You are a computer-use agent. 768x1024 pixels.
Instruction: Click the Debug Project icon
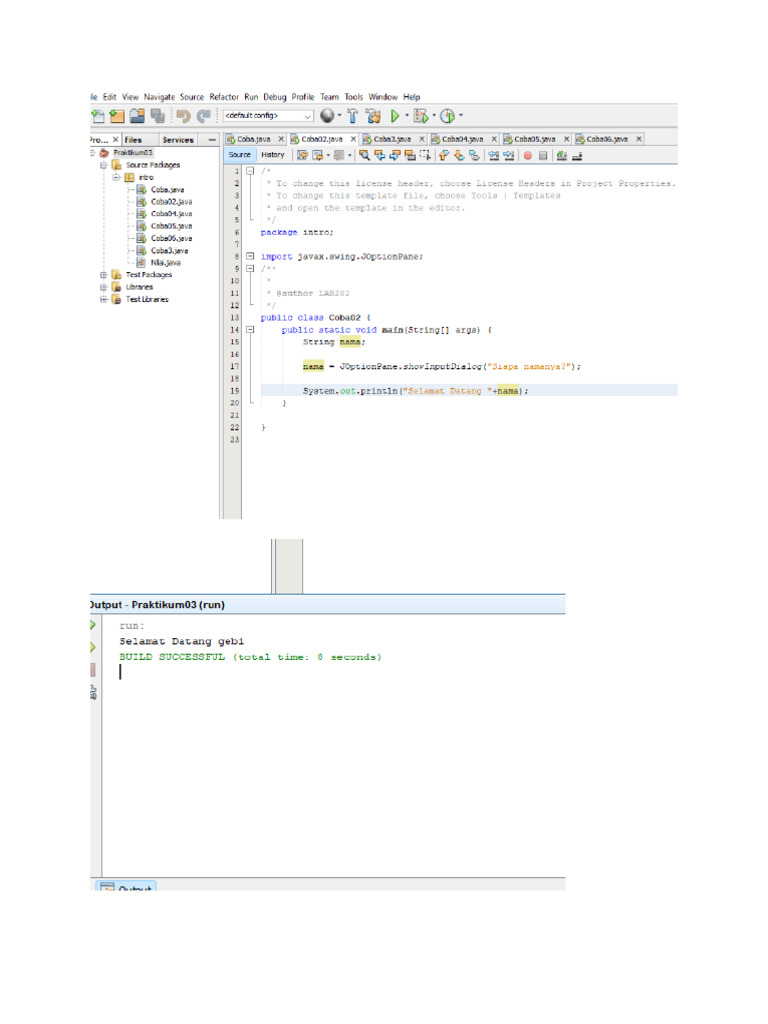tap(421, 116)
